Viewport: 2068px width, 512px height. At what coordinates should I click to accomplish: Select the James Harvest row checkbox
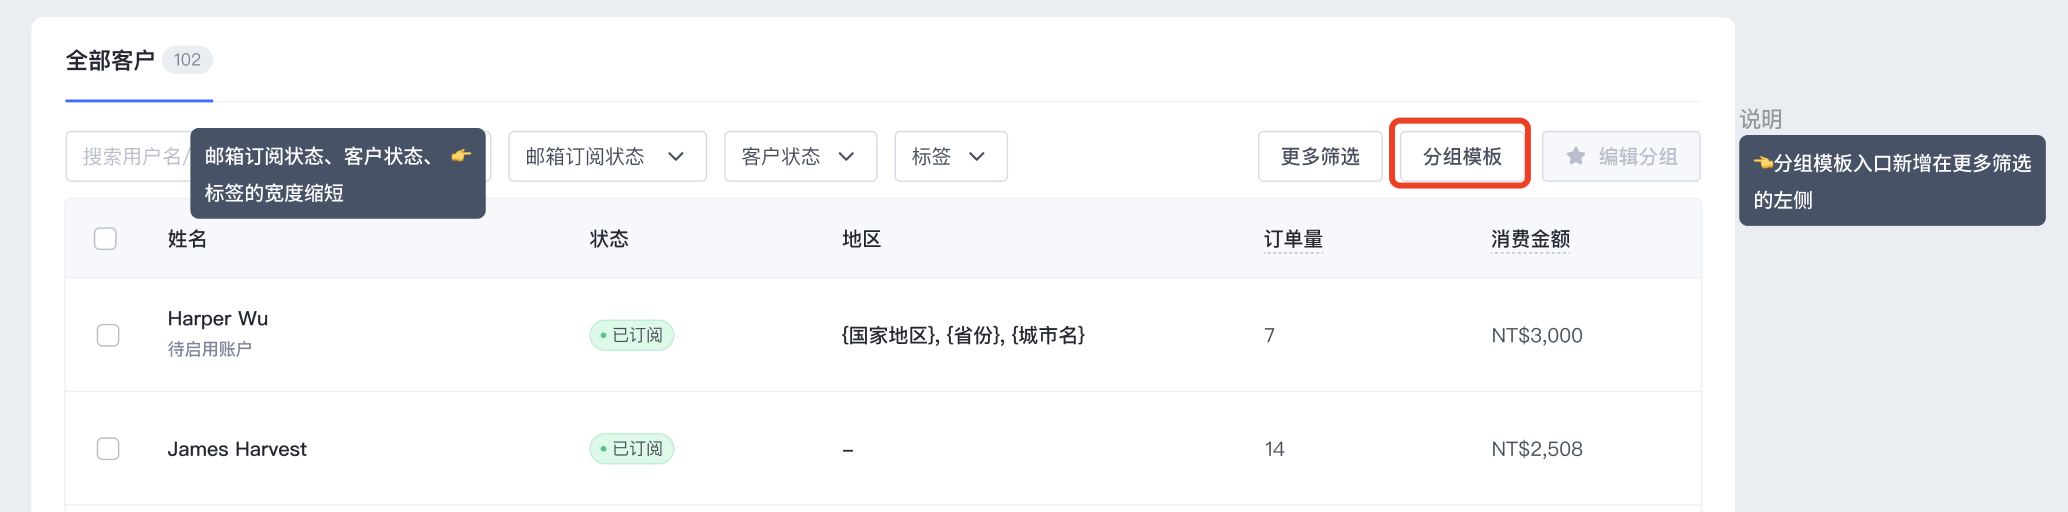coord(108,449)
